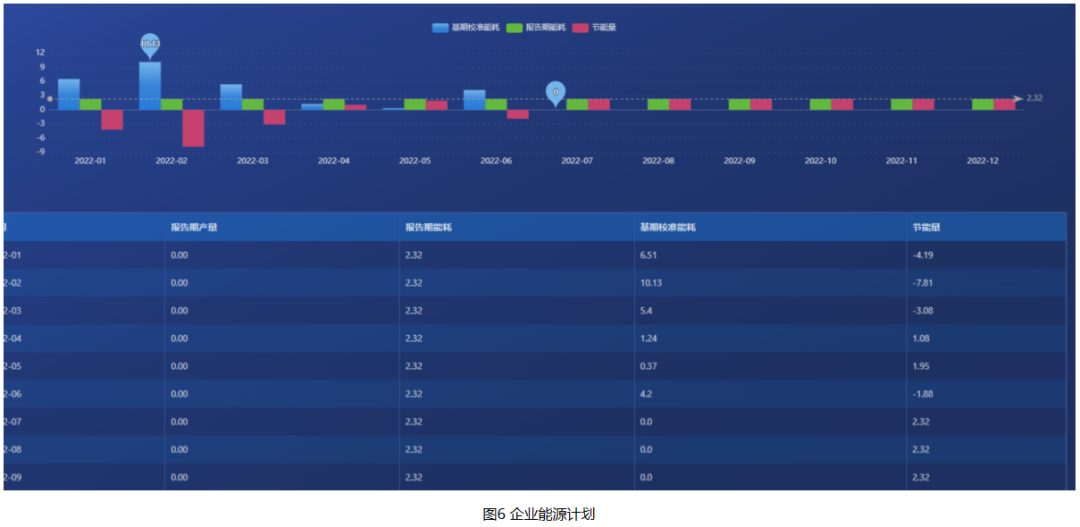This screenshot has height=527, width=1080.
Task: Click the 12 y-axis tick label
Action: 41,53
